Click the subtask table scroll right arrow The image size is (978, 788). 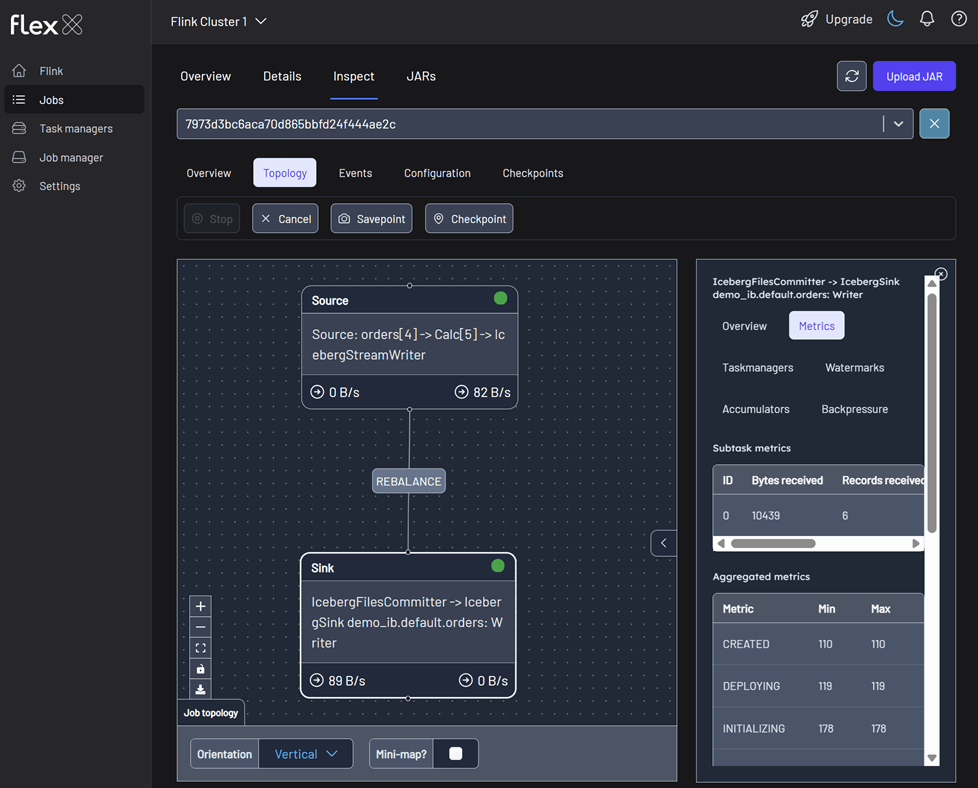point(916,543)
